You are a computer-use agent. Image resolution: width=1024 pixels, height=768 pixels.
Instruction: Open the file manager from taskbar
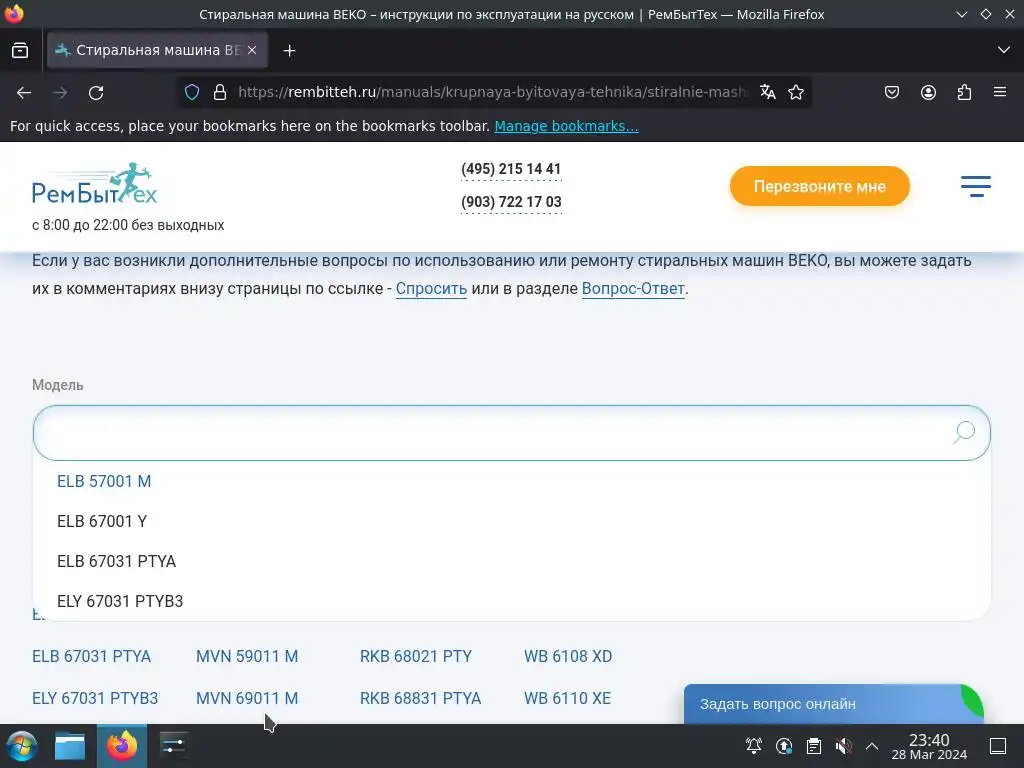pos(70,746)
